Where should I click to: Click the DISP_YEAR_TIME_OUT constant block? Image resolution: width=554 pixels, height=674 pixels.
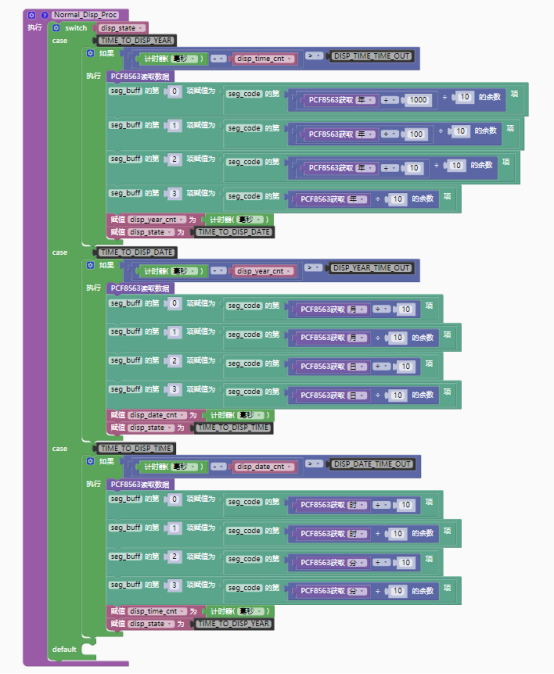(x=372, y=268)
